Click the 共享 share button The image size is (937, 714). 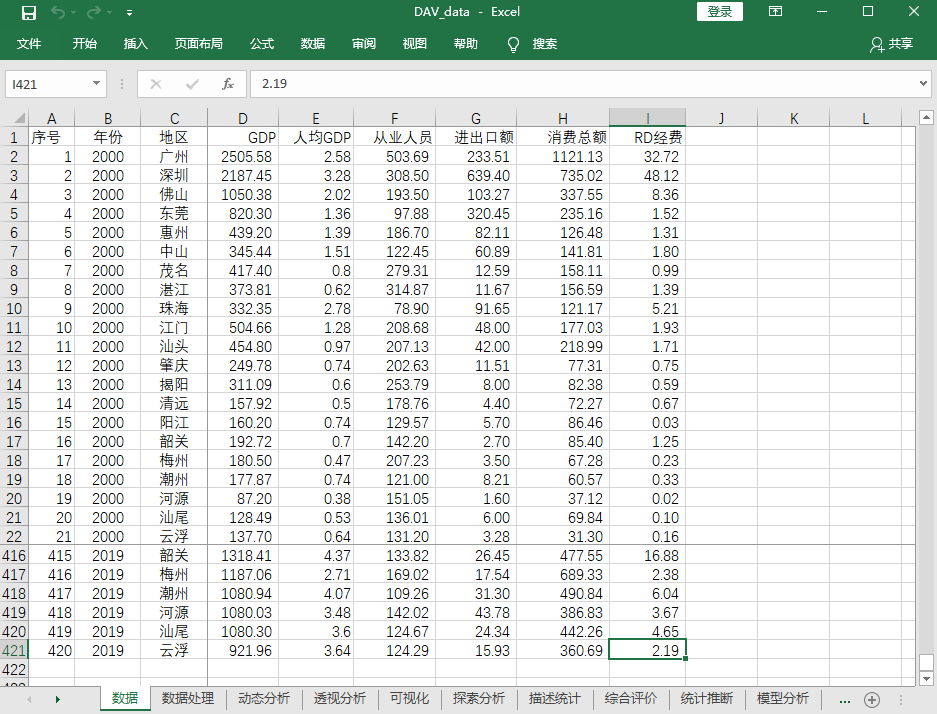[892, 44]
